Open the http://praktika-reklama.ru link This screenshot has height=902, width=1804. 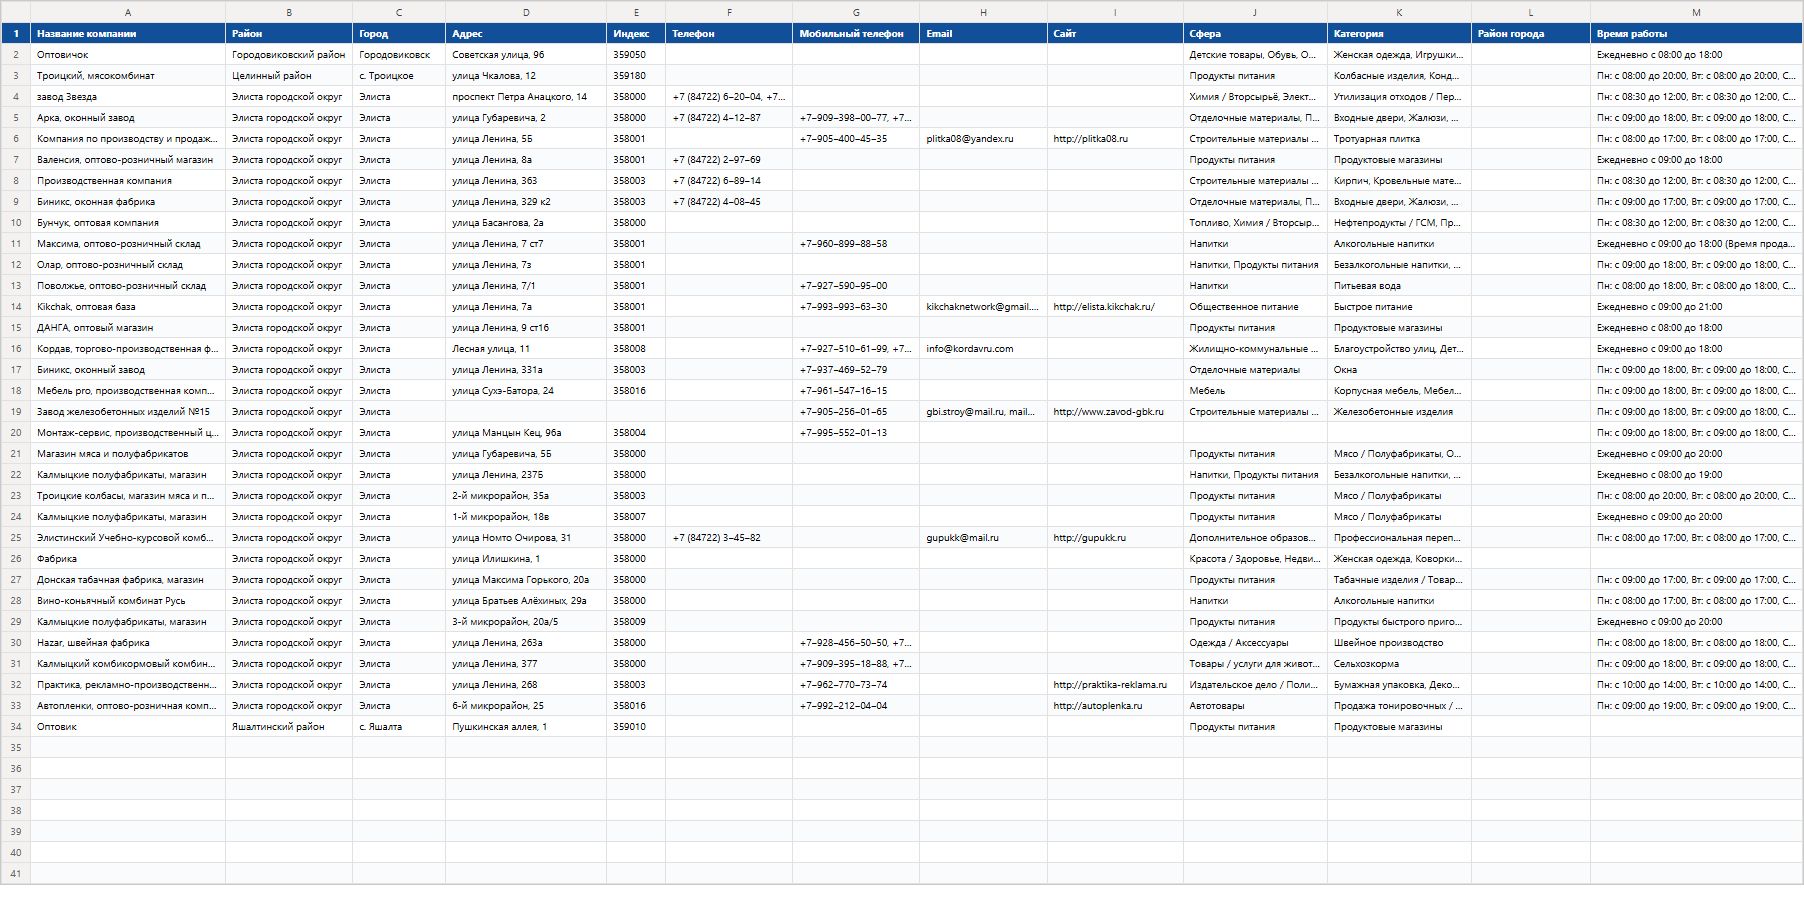click(x=1110, y=685)
